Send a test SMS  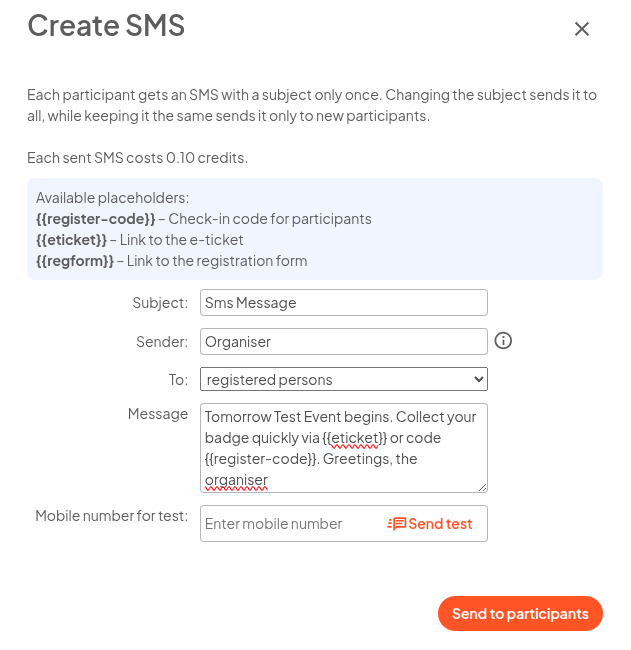tap(430, 524)
